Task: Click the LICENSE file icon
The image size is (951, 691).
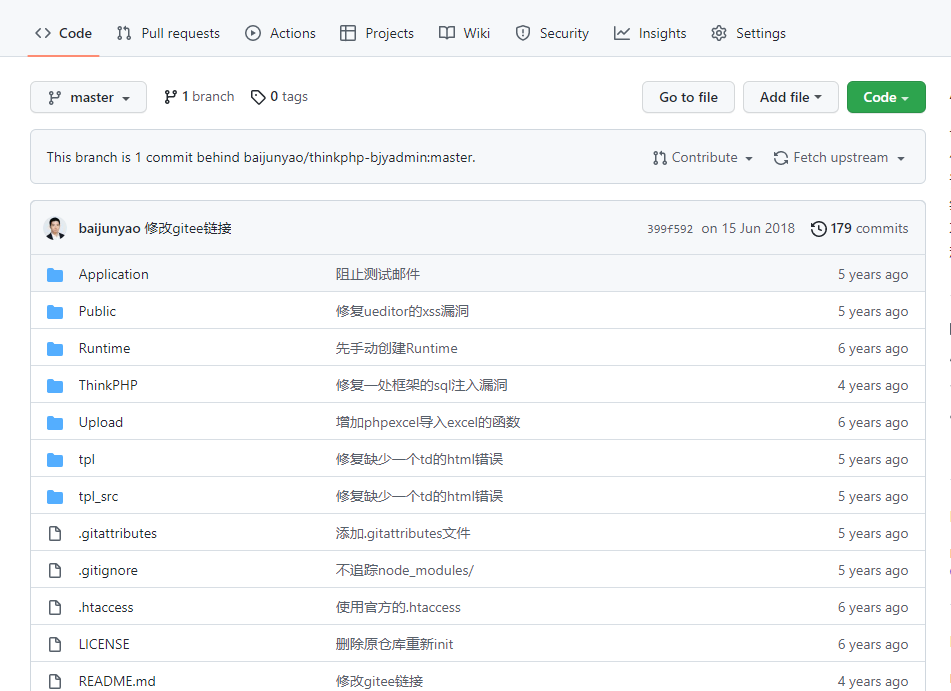Action: click(55, 644)
